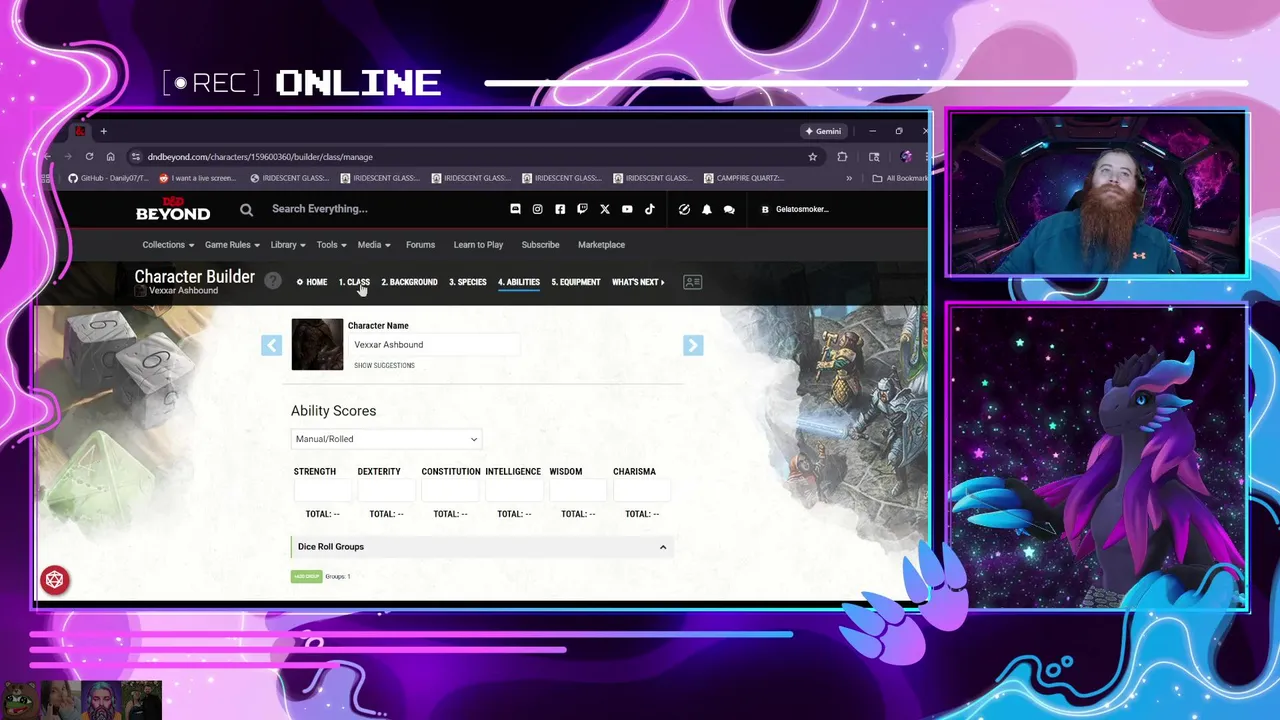Click Show Suggestions under character name
Image resolution: width=1280 pixels, height=720 pixels.
(384, 365)
